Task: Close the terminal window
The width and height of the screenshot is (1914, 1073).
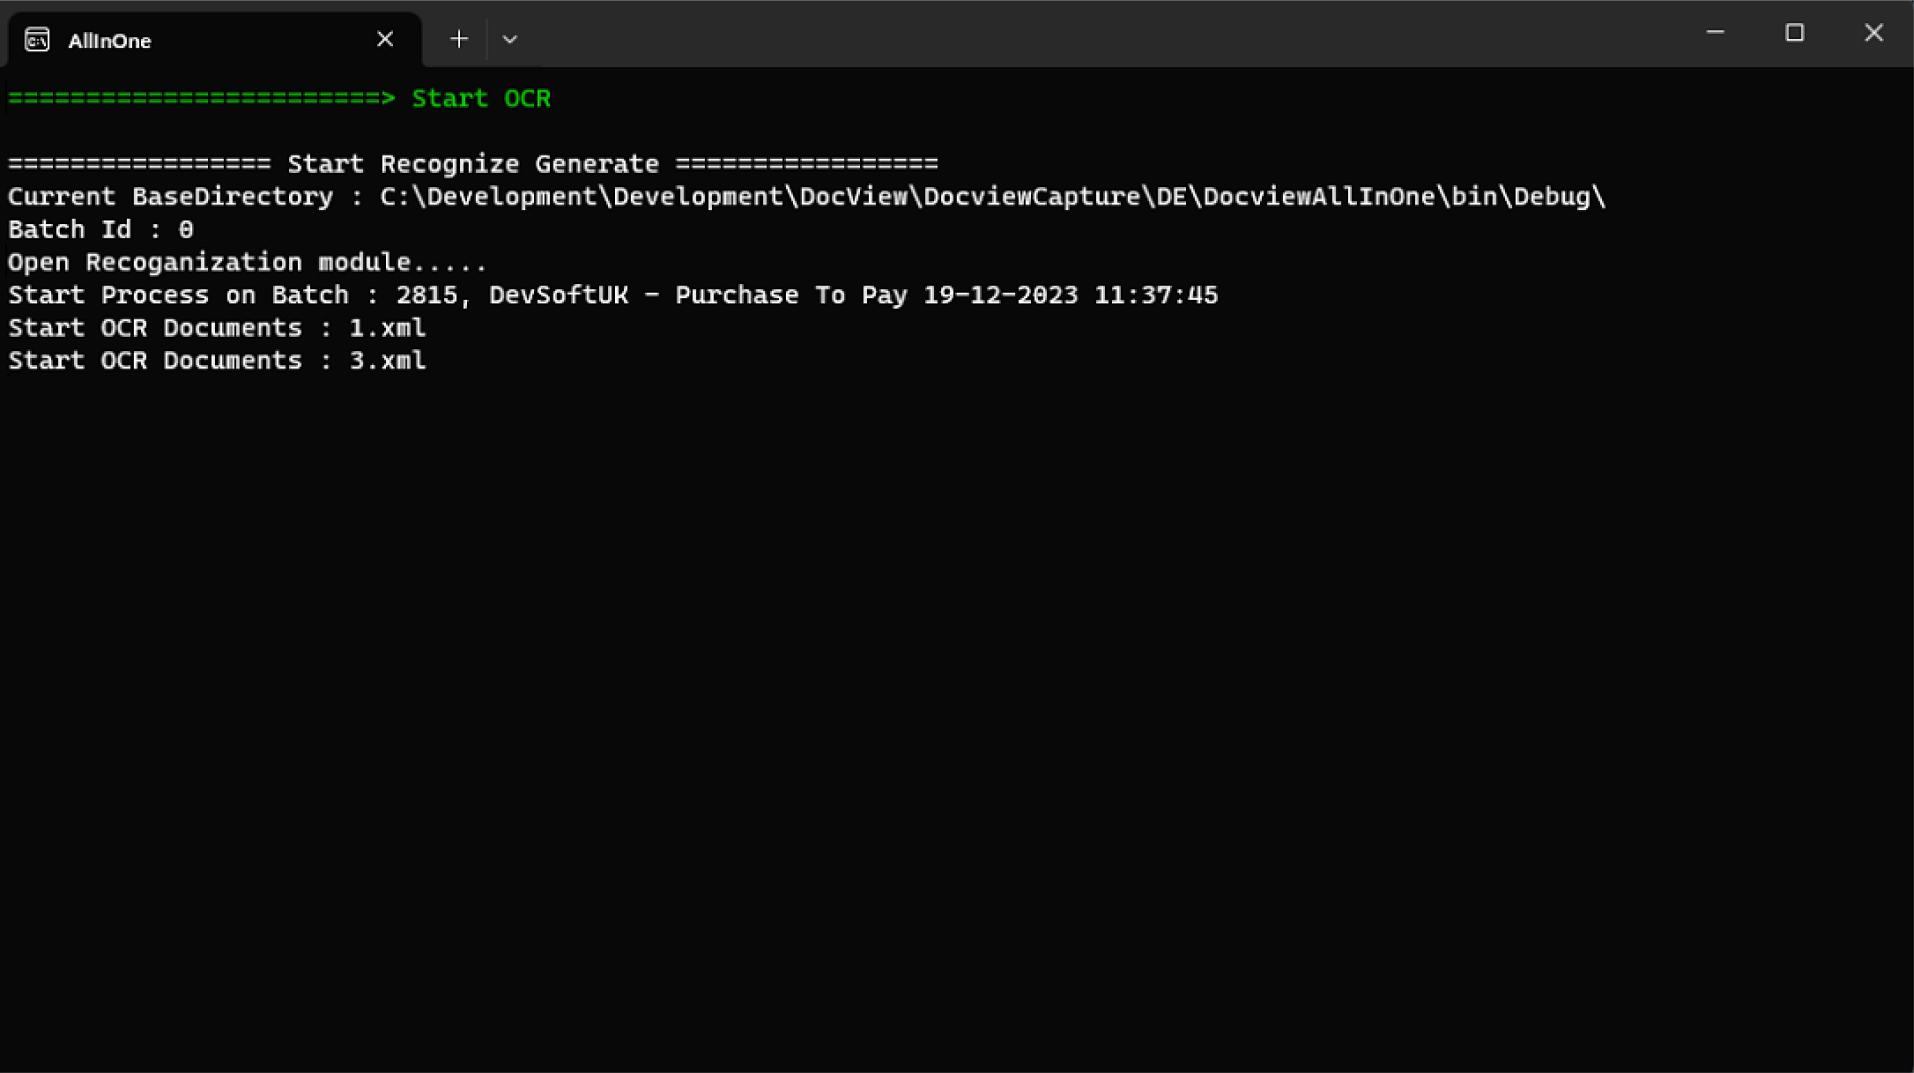Action: point(1873,33)
